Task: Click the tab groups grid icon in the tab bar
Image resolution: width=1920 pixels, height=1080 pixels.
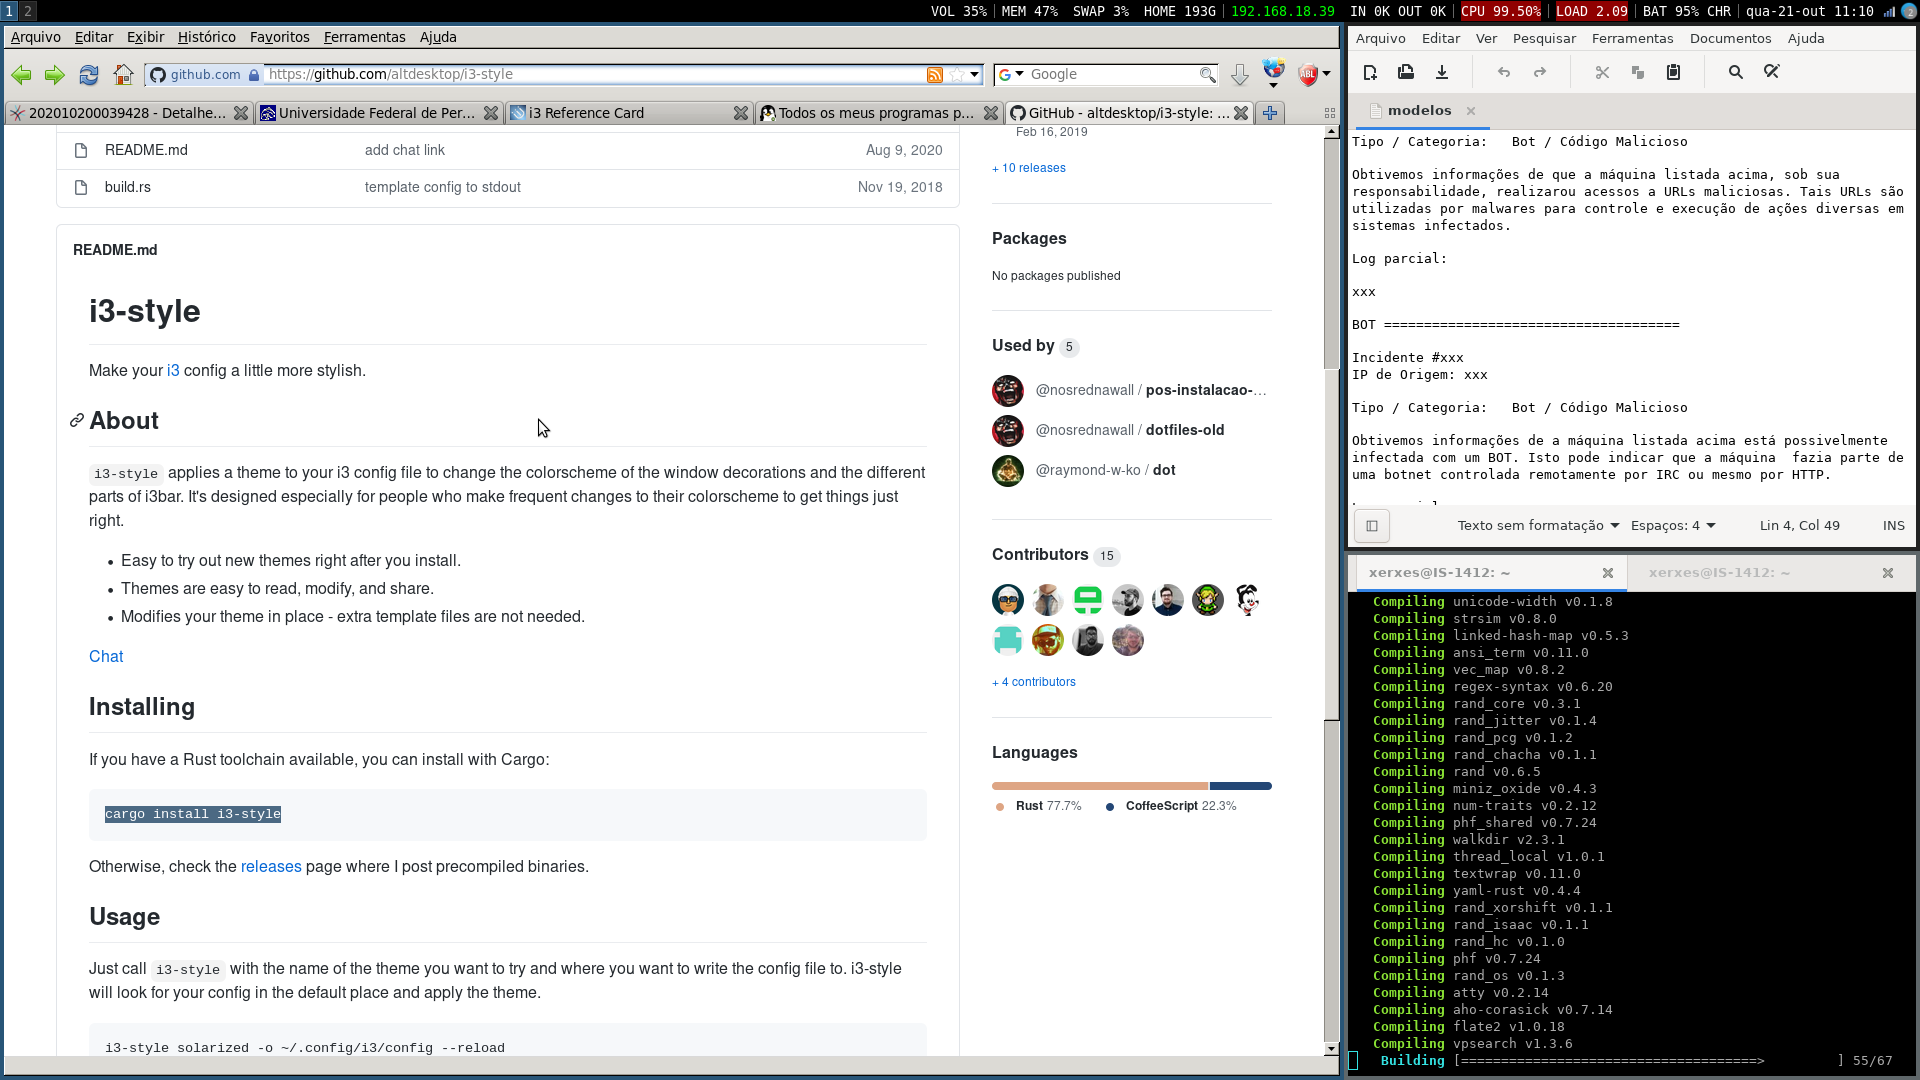Action: tap(1330, 113)
